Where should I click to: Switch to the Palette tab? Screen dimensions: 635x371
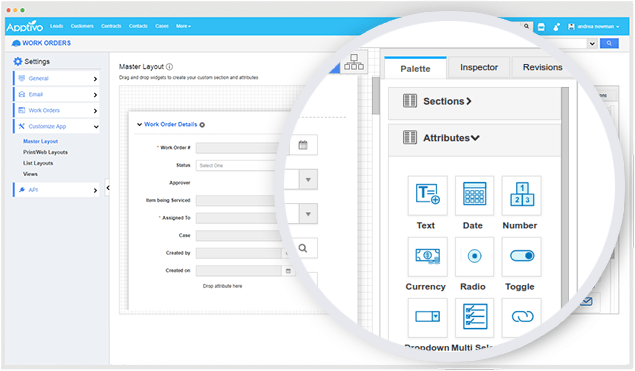coord(415,68)
